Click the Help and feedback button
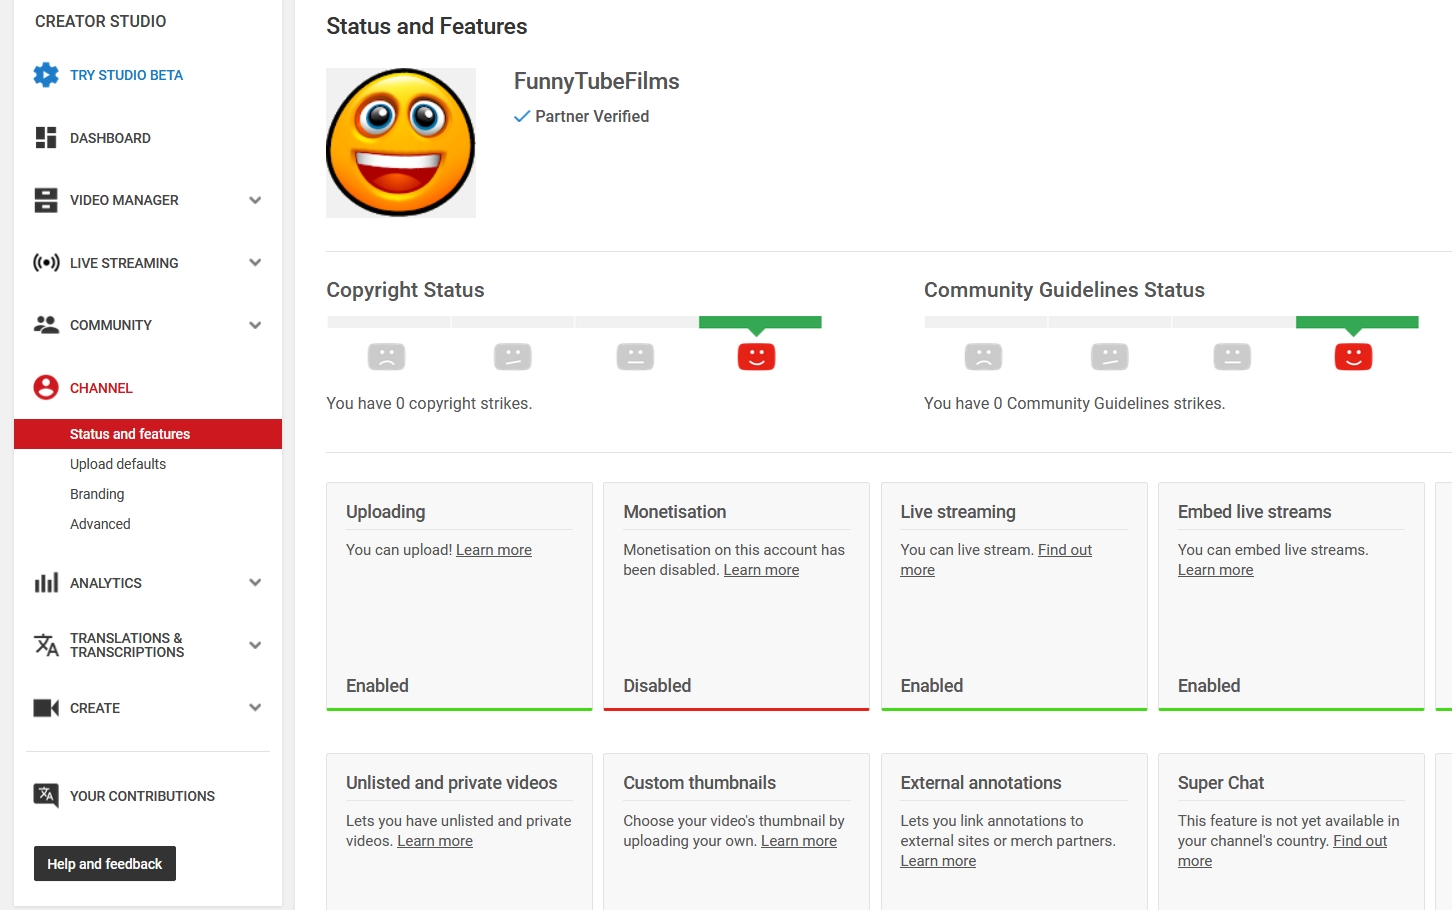 [x=105, y=864]
